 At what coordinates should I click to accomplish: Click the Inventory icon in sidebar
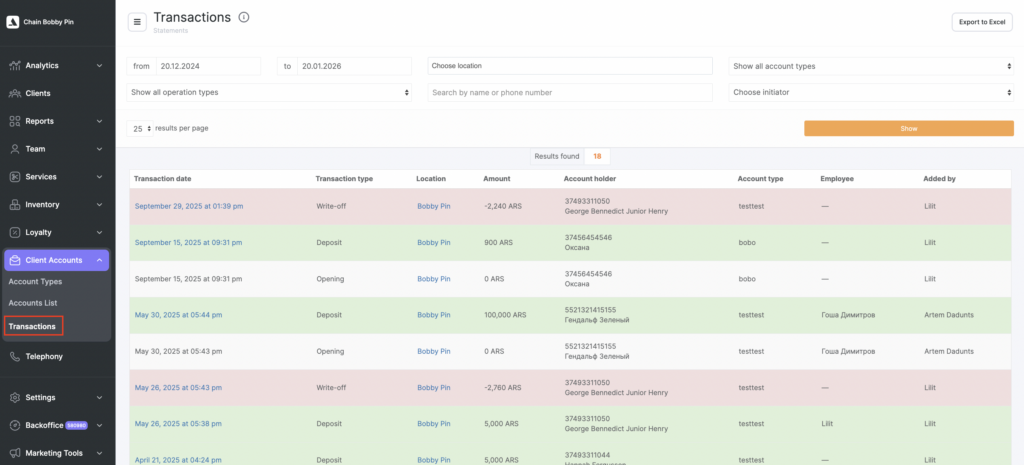[x=14, y=205]
